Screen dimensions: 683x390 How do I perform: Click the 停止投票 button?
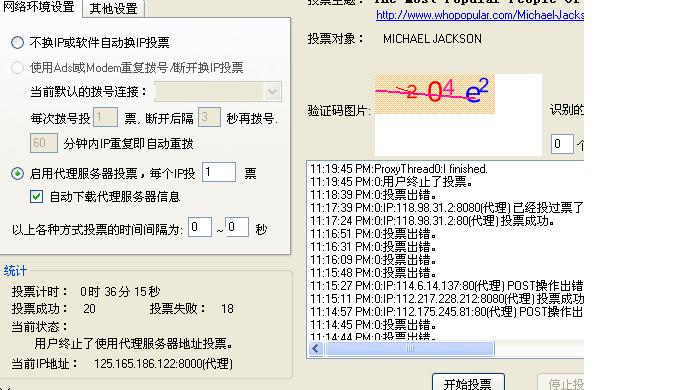(561, 382)
